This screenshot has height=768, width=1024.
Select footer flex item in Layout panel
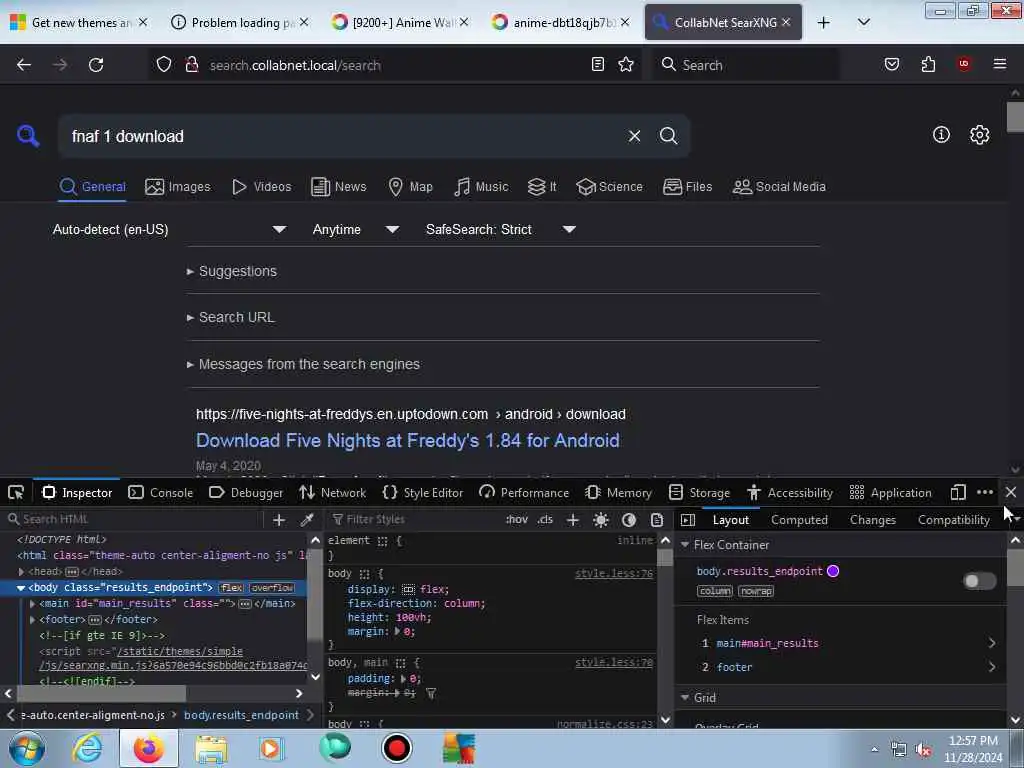pyautogui.click(x=734, y=667)
